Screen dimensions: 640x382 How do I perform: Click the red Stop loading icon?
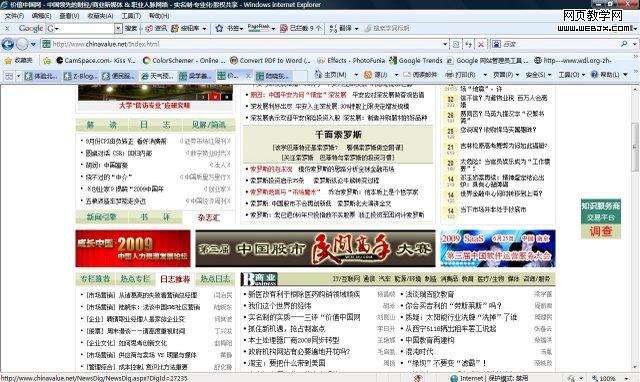481,44
